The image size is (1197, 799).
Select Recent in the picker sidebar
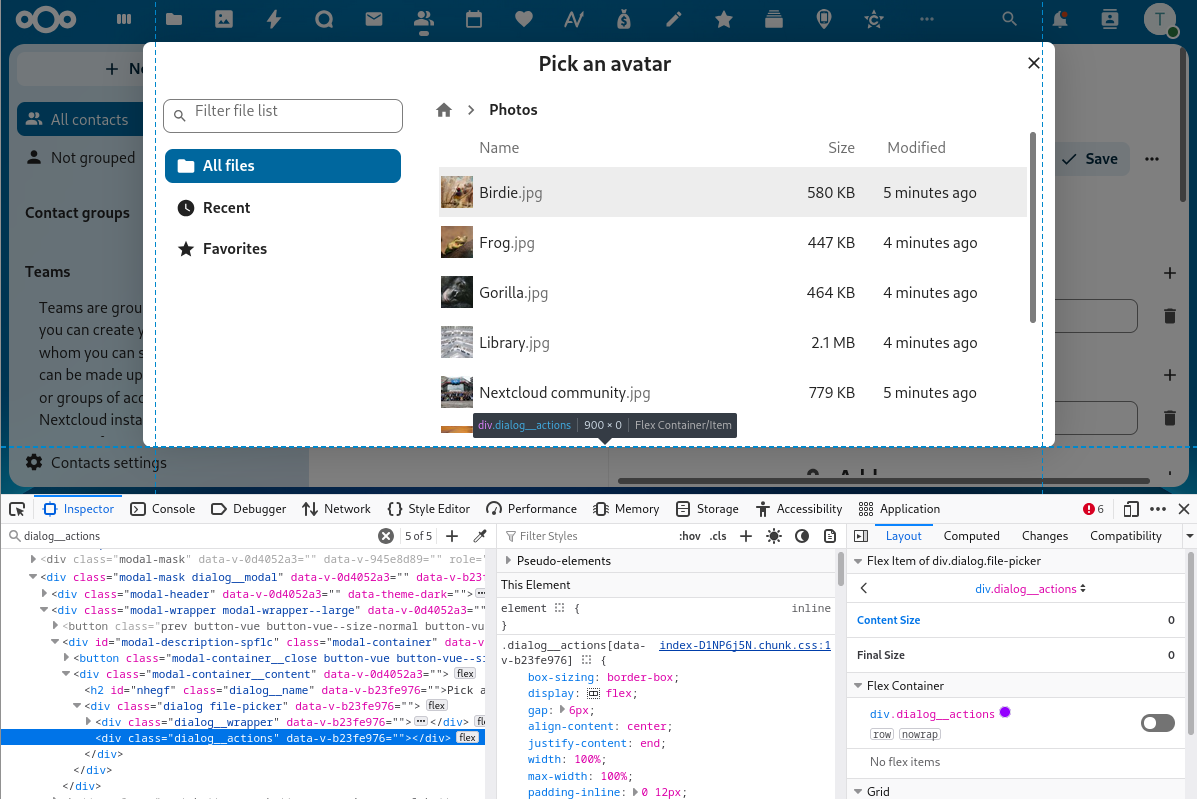tap(282, 208)
